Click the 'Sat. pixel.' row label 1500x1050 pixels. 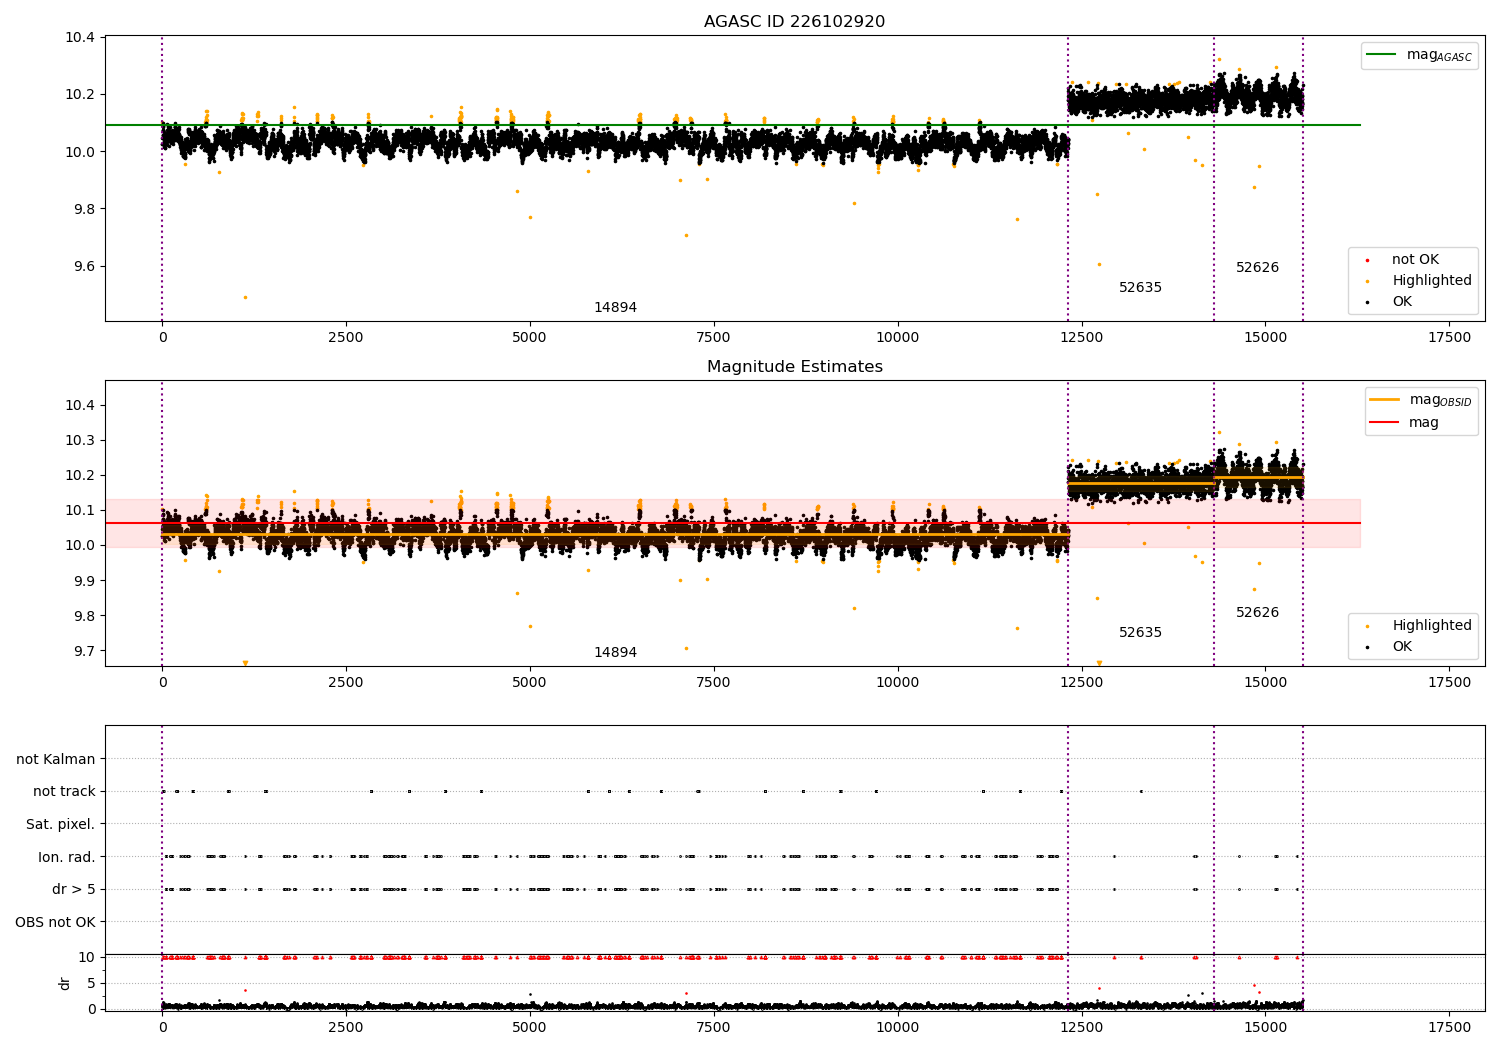pyautogui.click(x=61, y=825)
